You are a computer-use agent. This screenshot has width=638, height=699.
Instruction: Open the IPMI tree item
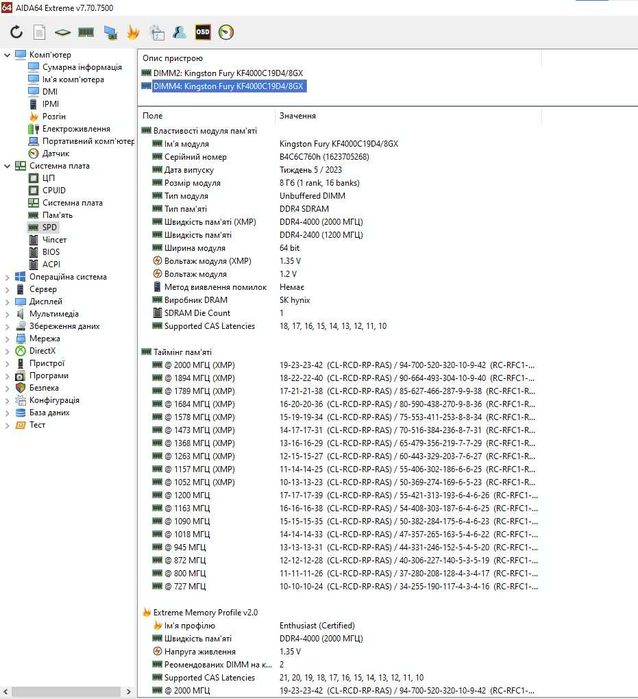click(x=50, y=104)
